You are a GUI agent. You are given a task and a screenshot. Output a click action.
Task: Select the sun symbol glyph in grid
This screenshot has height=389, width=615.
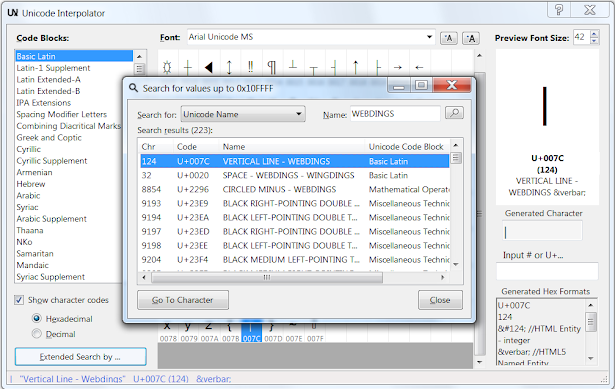(167, 67)
